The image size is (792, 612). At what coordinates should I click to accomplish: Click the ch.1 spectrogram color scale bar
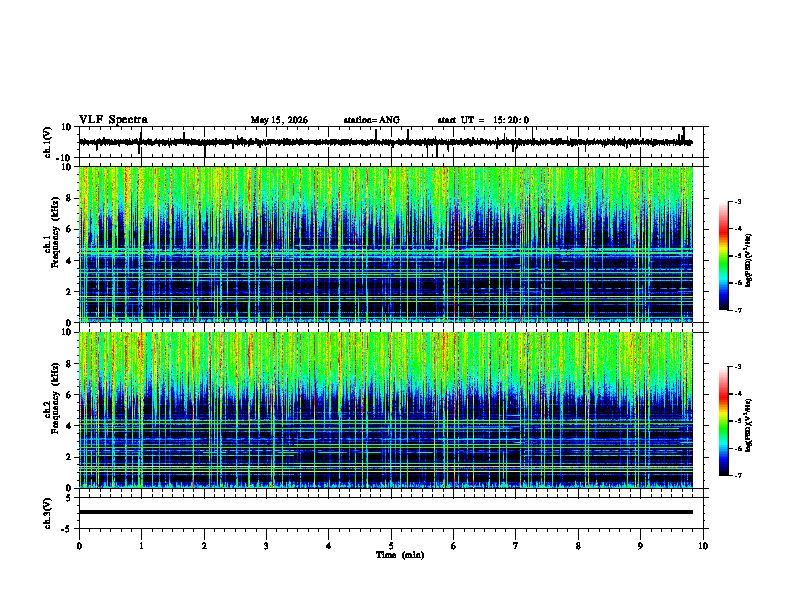click(723, 256)
